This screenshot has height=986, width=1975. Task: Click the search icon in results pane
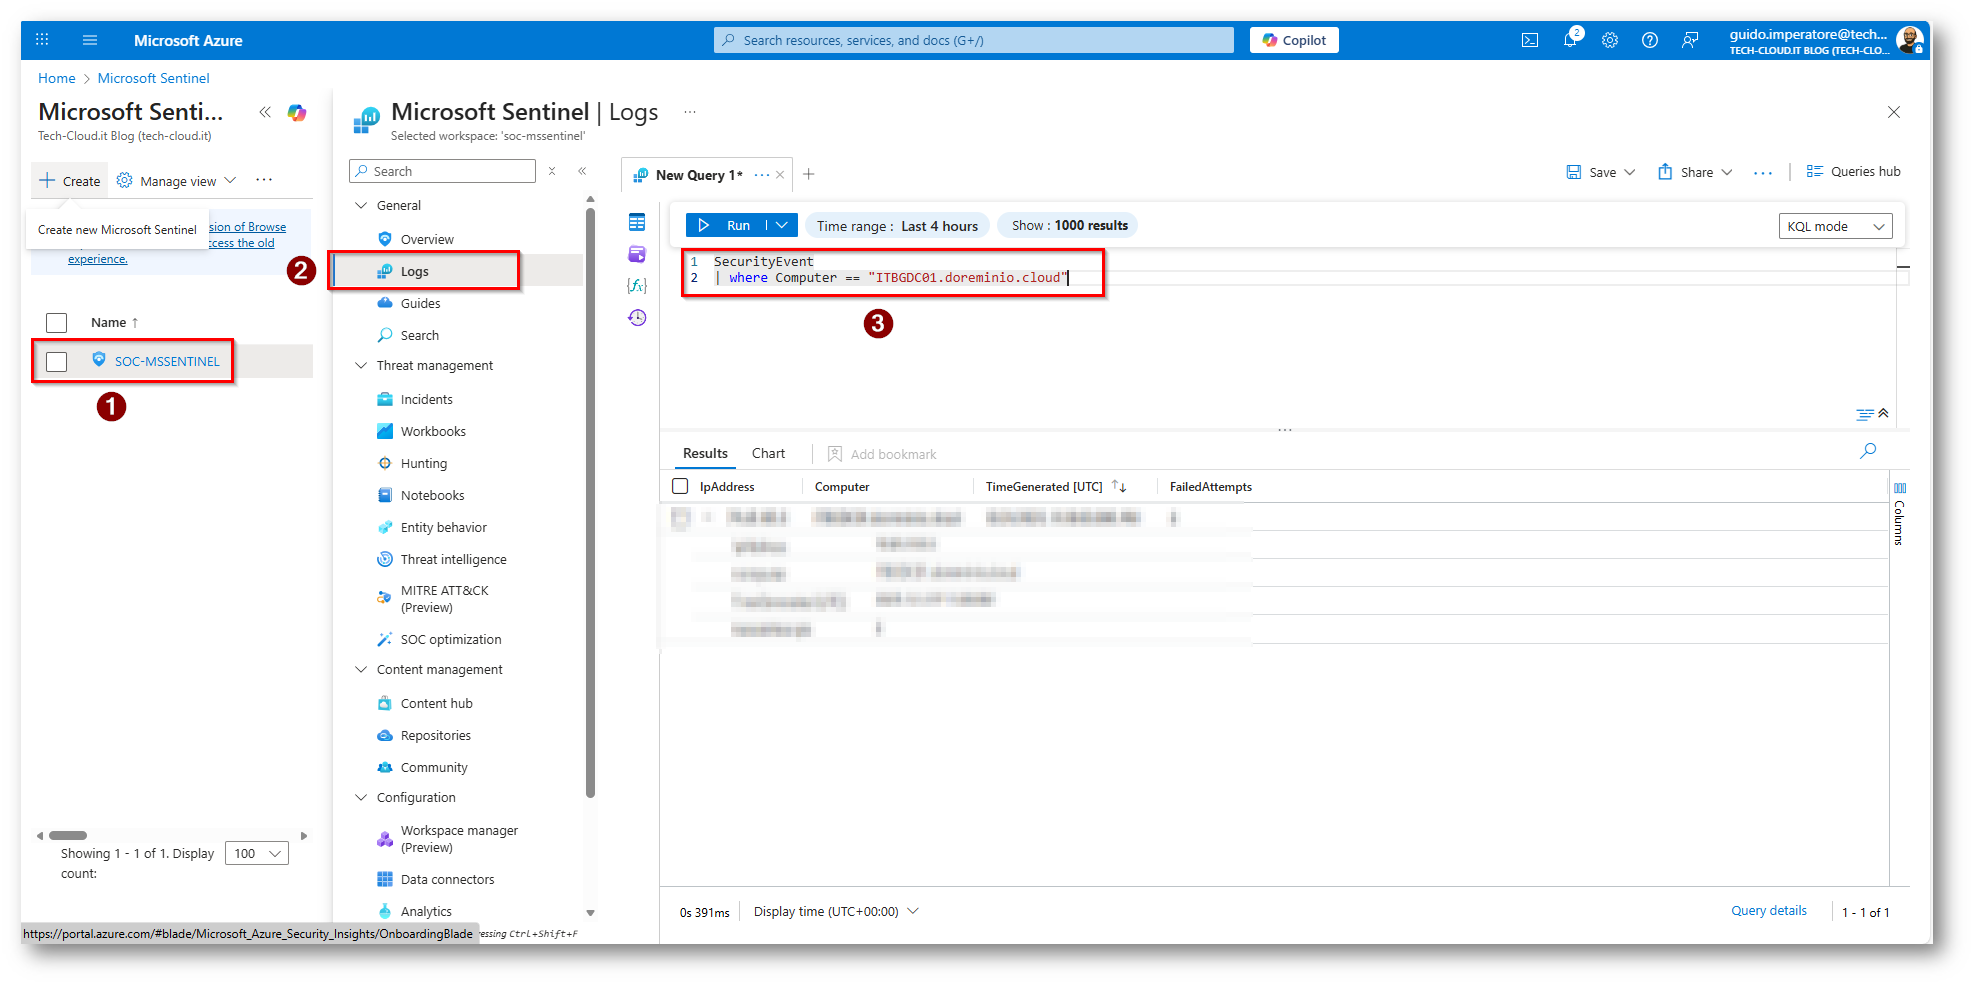(x=1867, y=451)
